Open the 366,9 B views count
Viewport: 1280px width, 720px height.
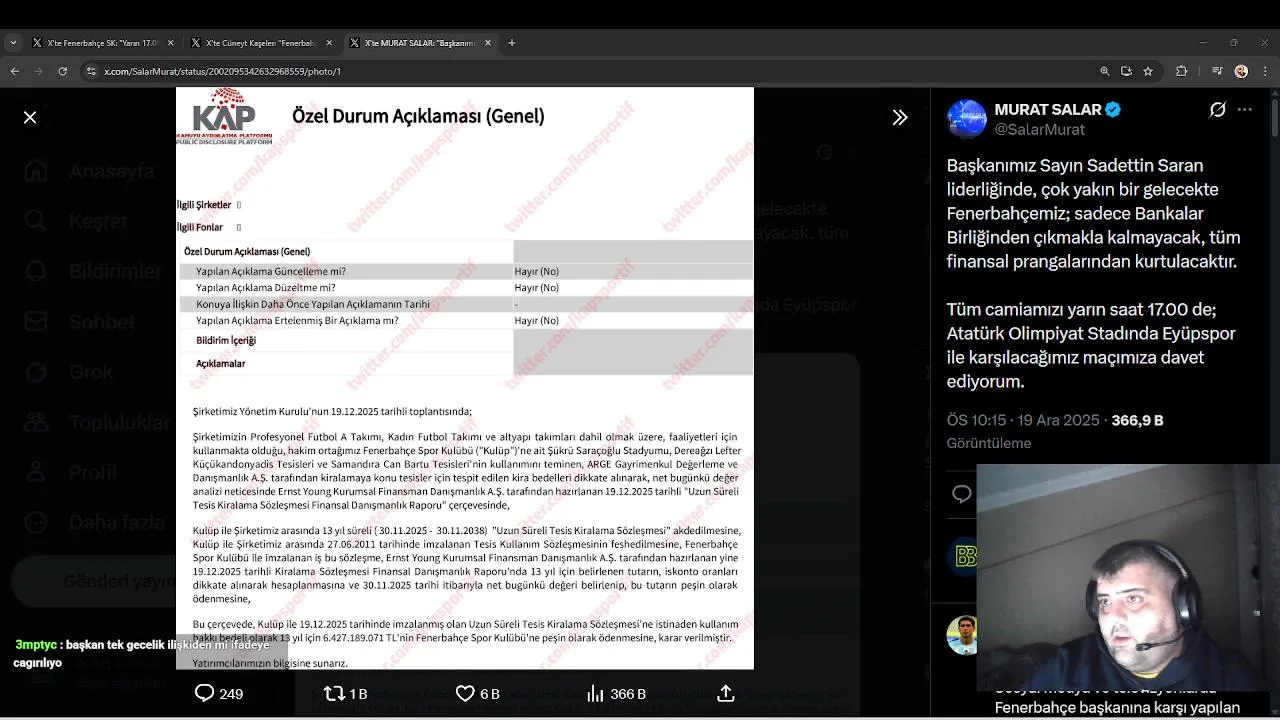(1137, 420)
